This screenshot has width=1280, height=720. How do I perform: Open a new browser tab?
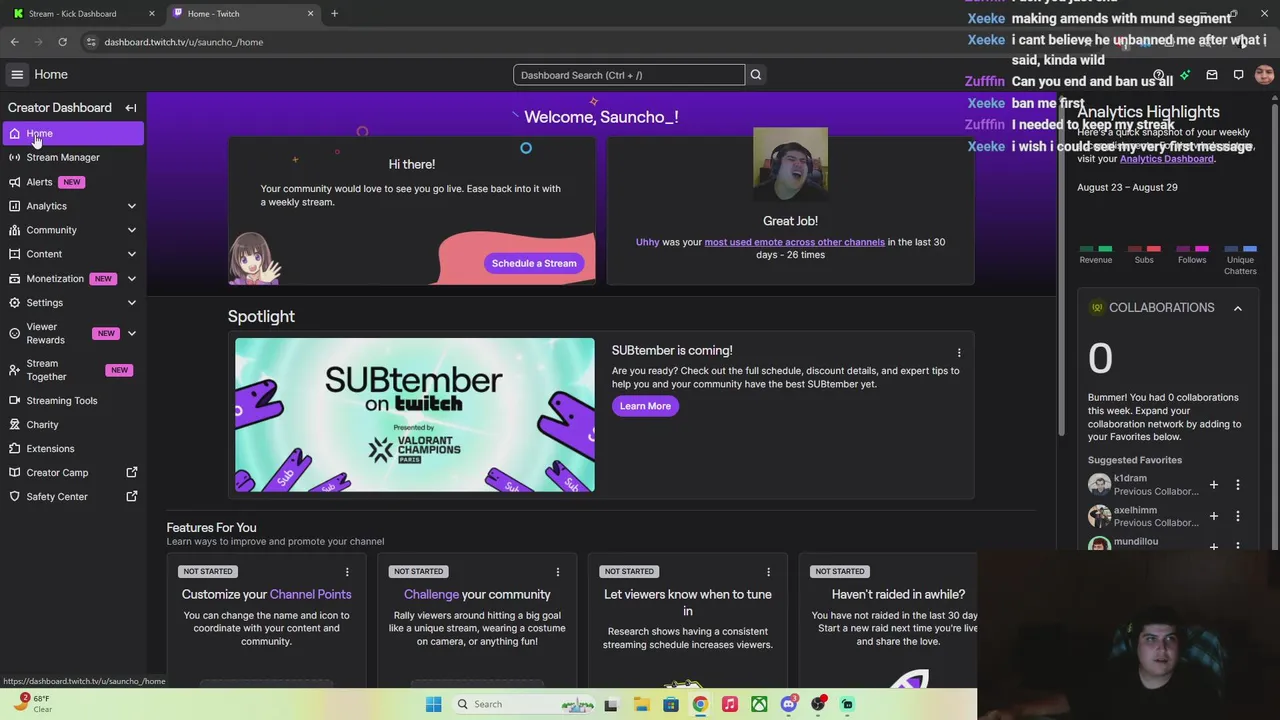(x=334, y=13)
